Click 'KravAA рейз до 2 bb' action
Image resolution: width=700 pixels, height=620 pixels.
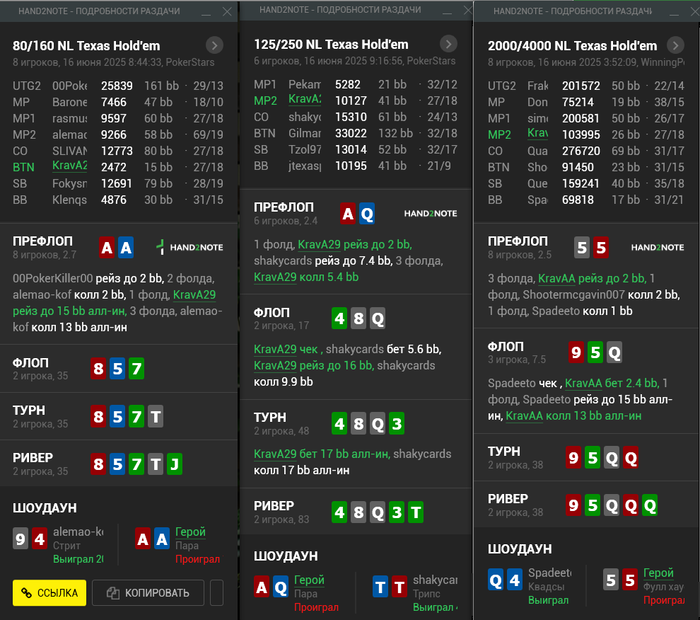[x=592, y=279]
